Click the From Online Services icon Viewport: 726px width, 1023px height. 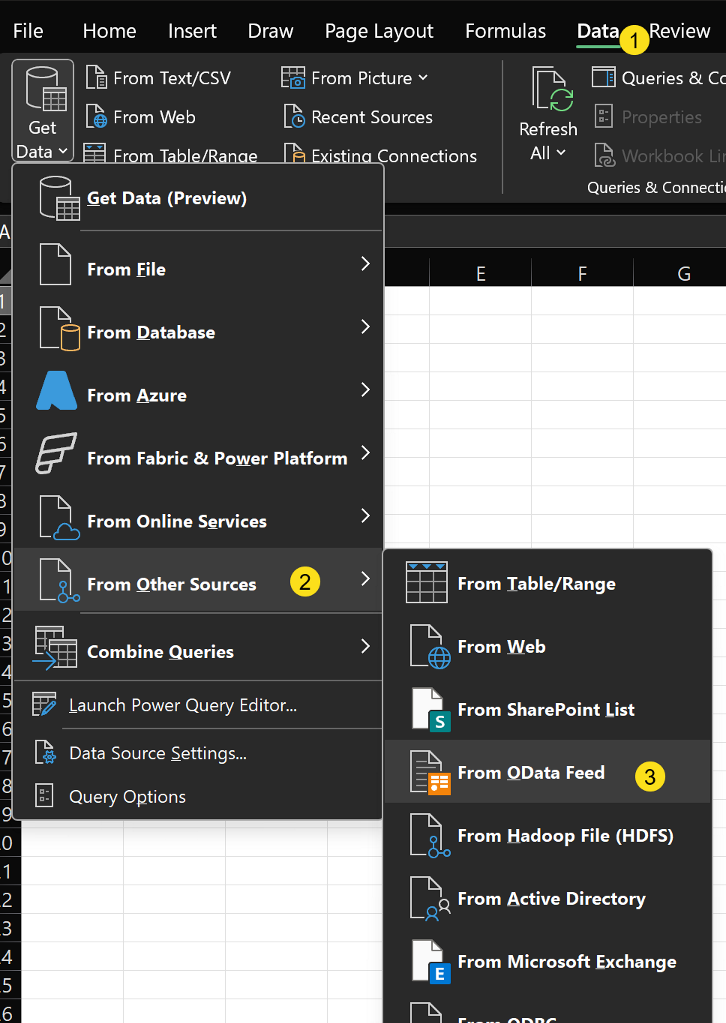59,517
